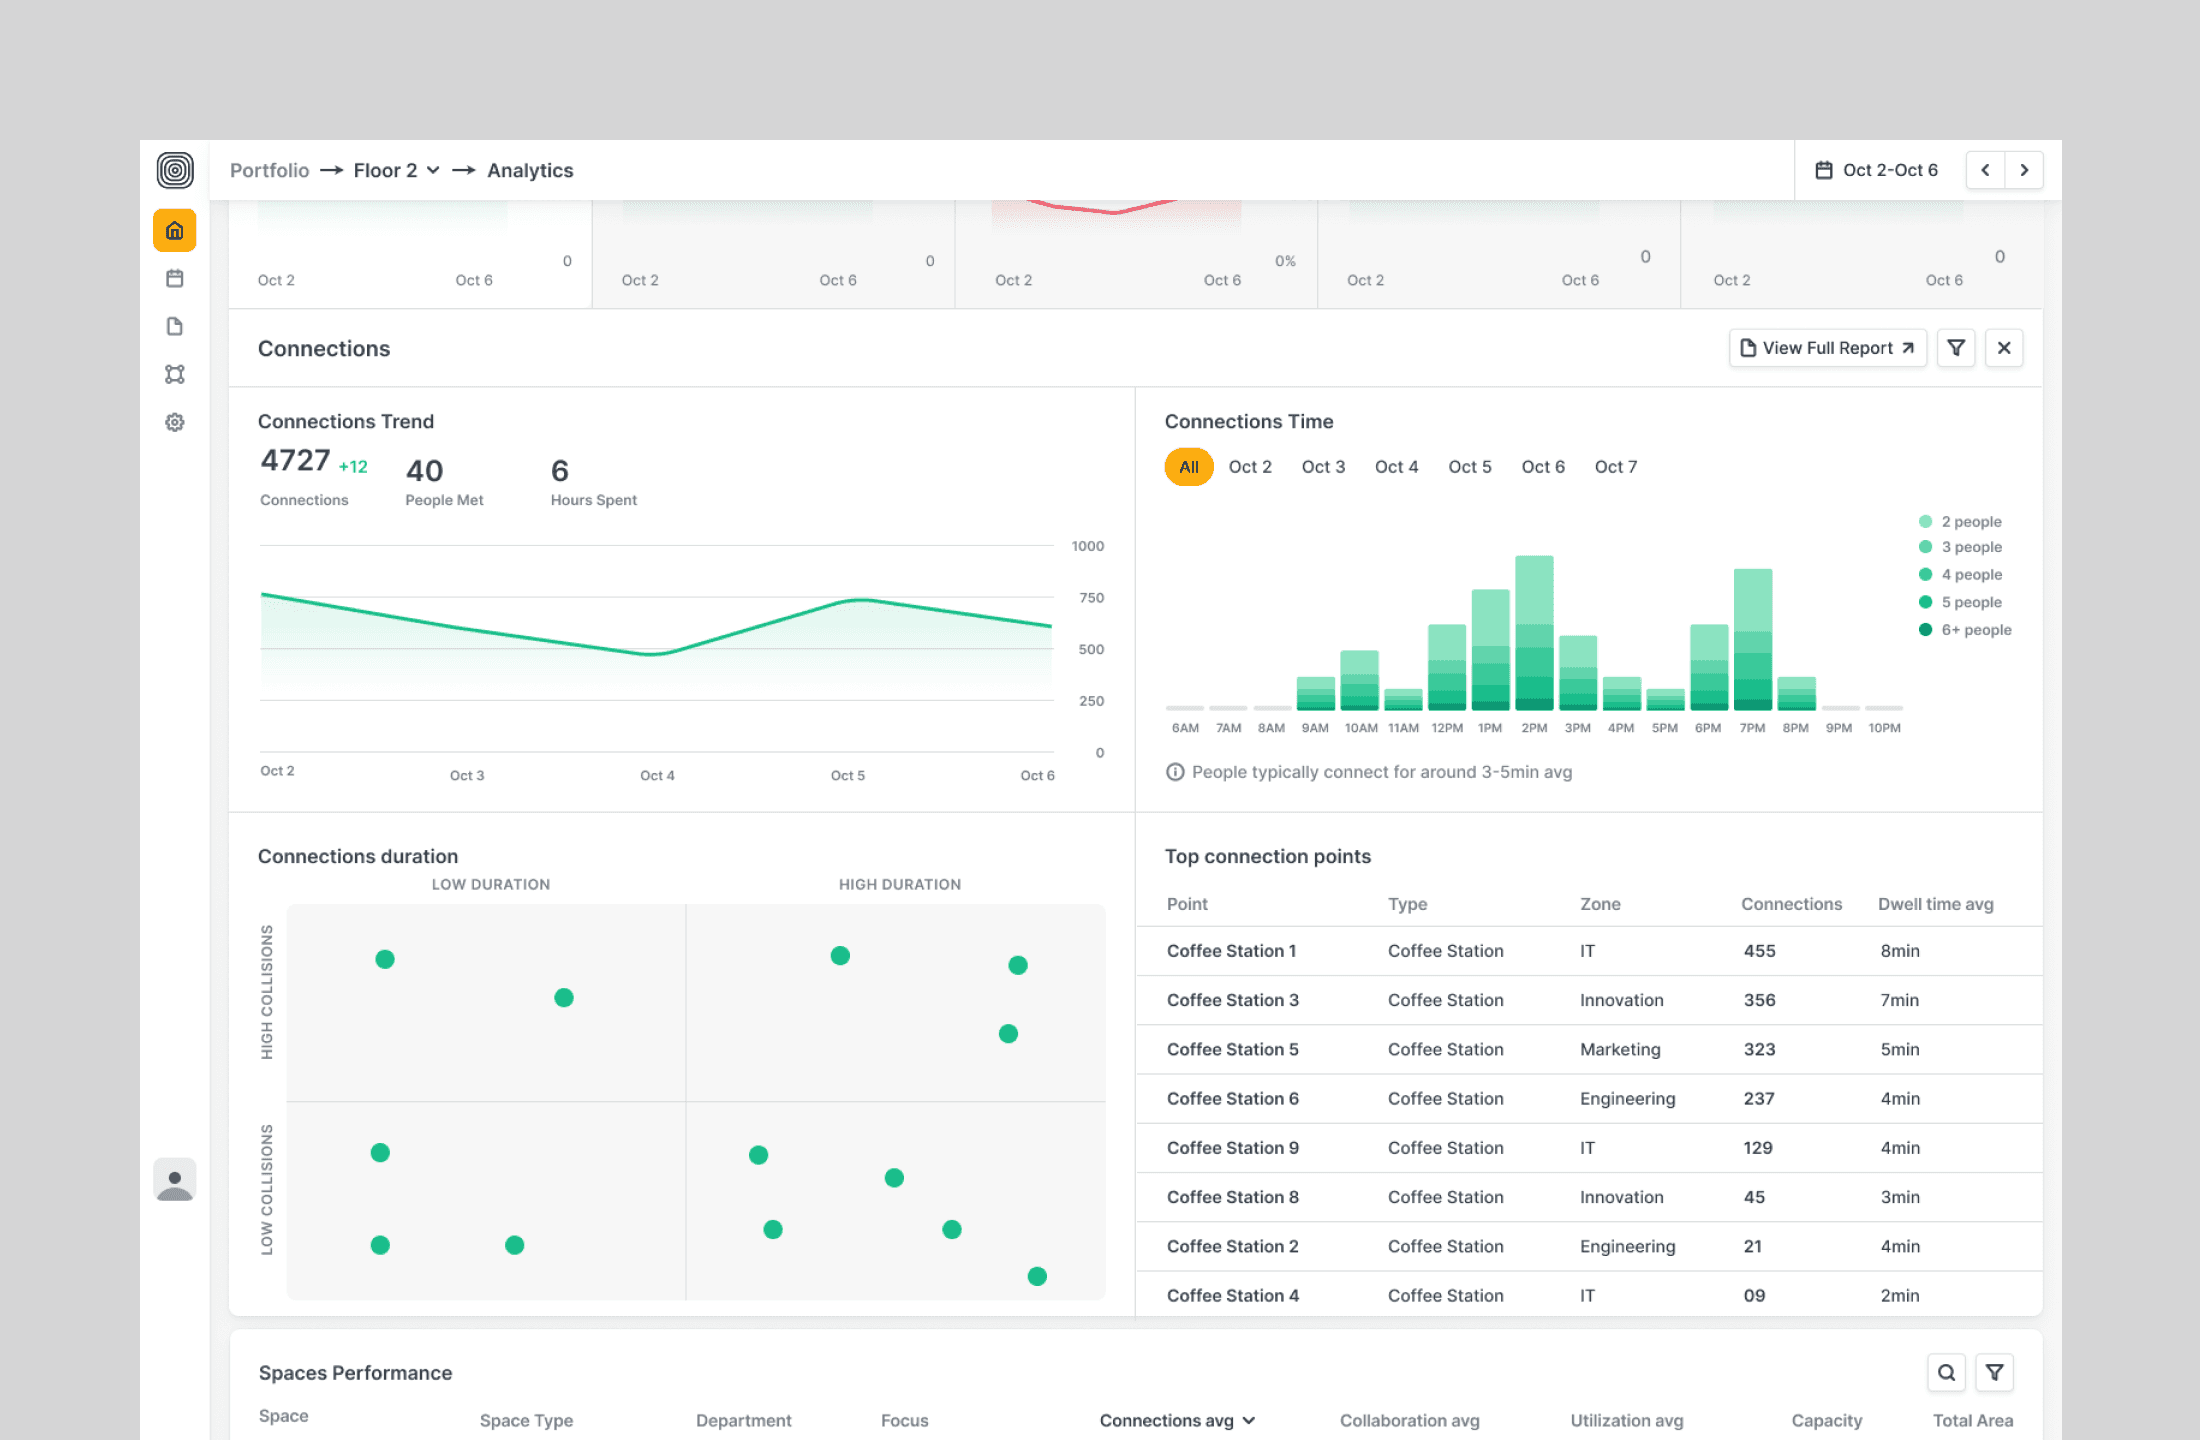The height and width of the screenshot is (1440, 2200).
Task: Toggle the 6+ people legend item
Action: pos(1965,630)
